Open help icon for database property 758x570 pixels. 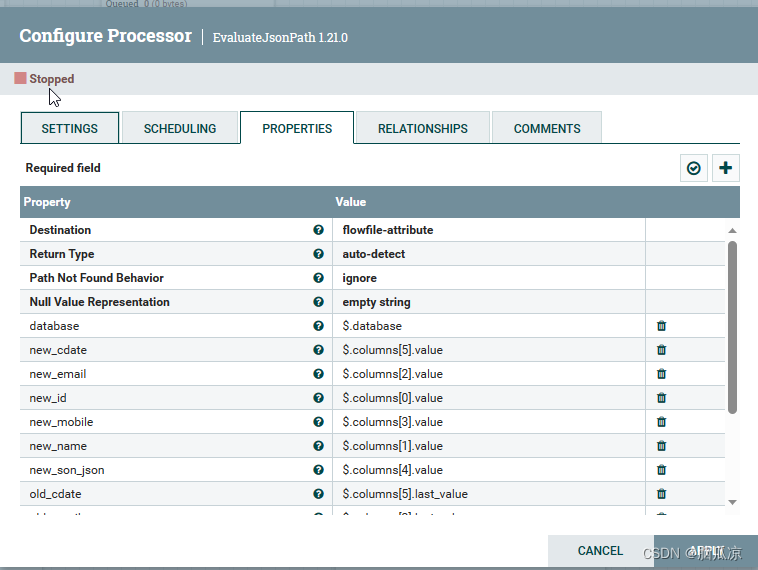pyautogui.click(x=318, y=326)
